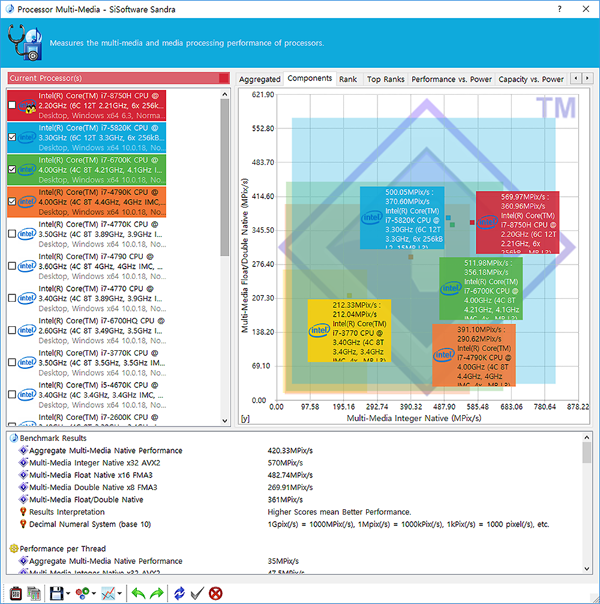Click the results pane scroll down arrow
This screenshot has height=604, width=600.
(x=587, y=569)
